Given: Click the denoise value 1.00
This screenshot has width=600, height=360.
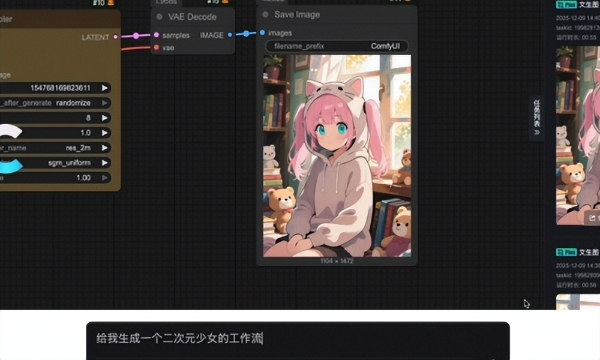Looking at the screenshot, I should pyautogui.click(x=83, y=178).
